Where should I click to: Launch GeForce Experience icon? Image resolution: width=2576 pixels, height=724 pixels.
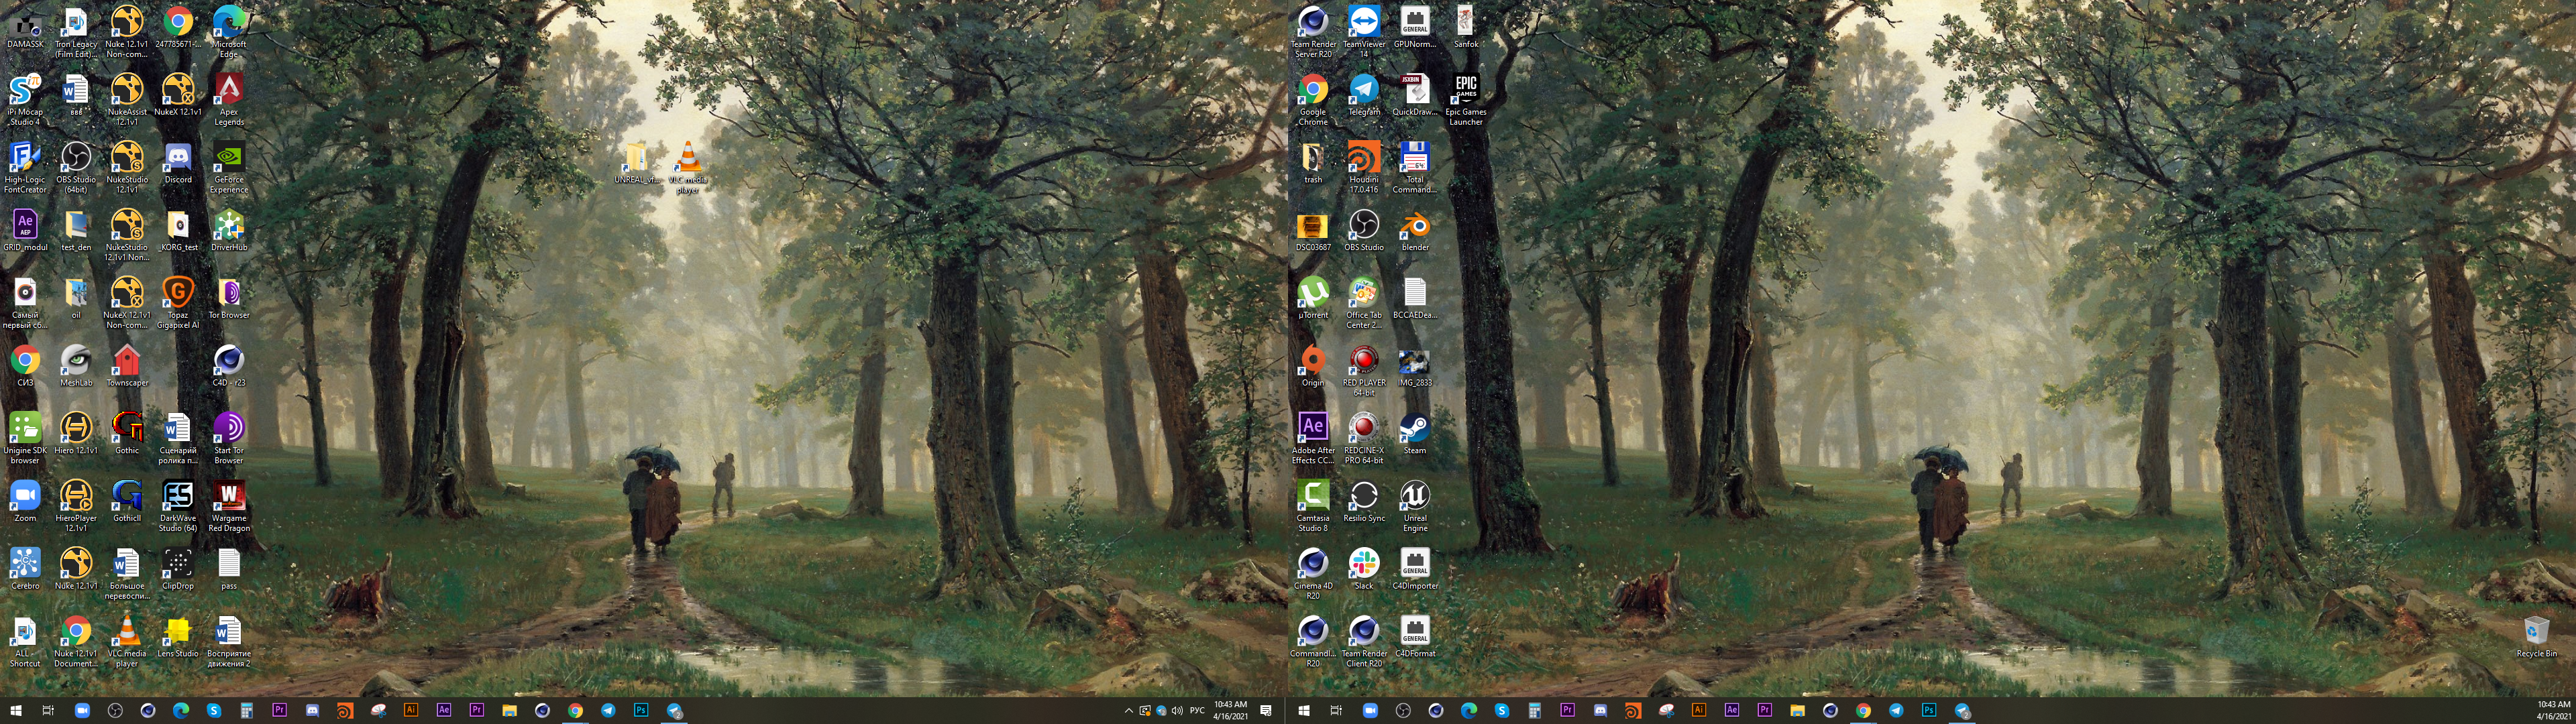229,167
